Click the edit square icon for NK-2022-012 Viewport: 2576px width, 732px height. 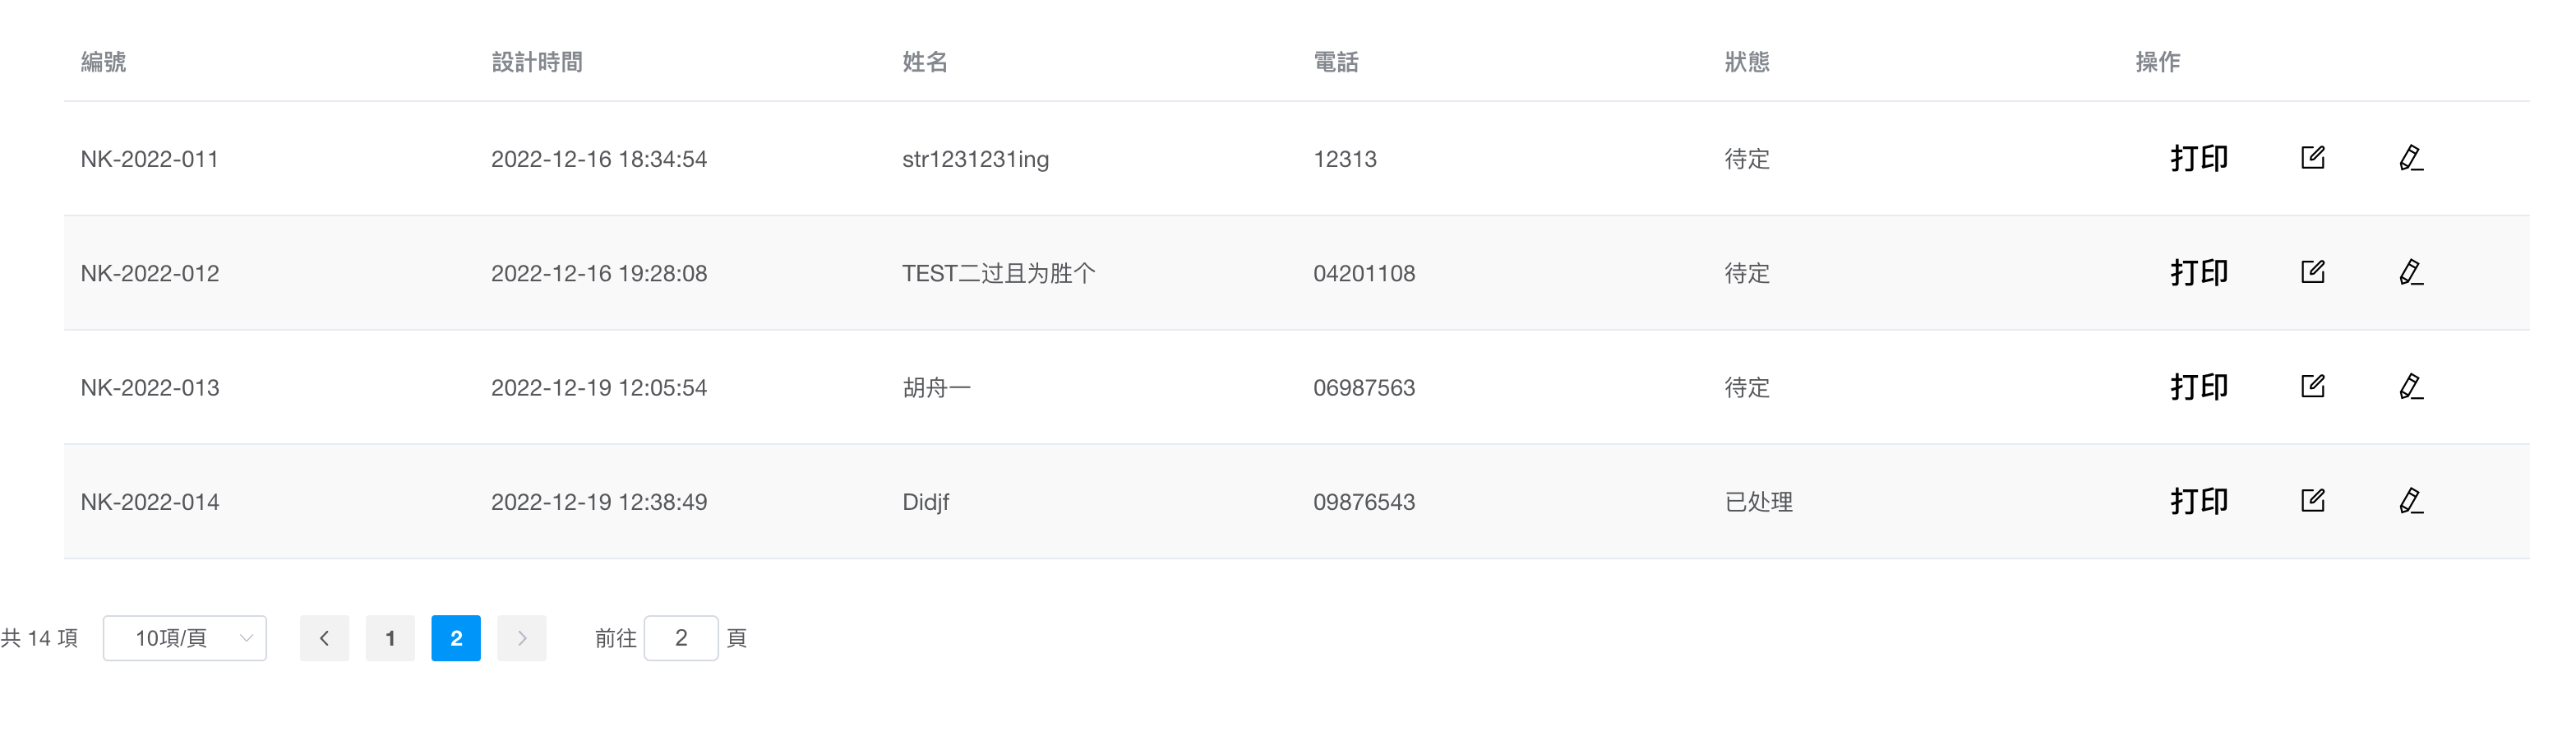point(2312,272)
